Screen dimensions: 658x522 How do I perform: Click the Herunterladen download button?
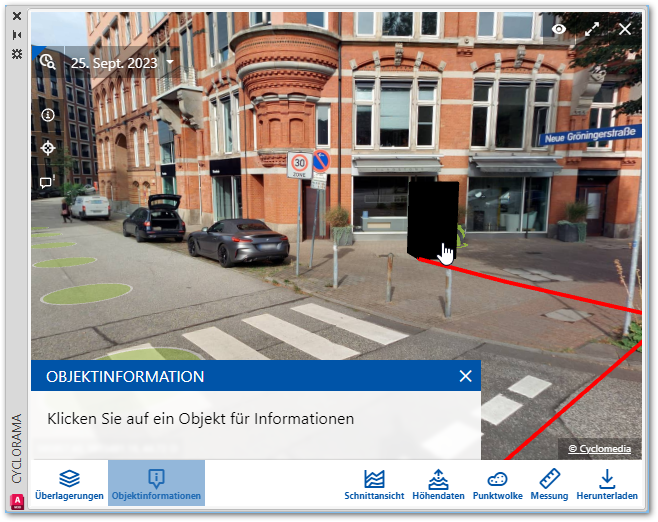607,483
